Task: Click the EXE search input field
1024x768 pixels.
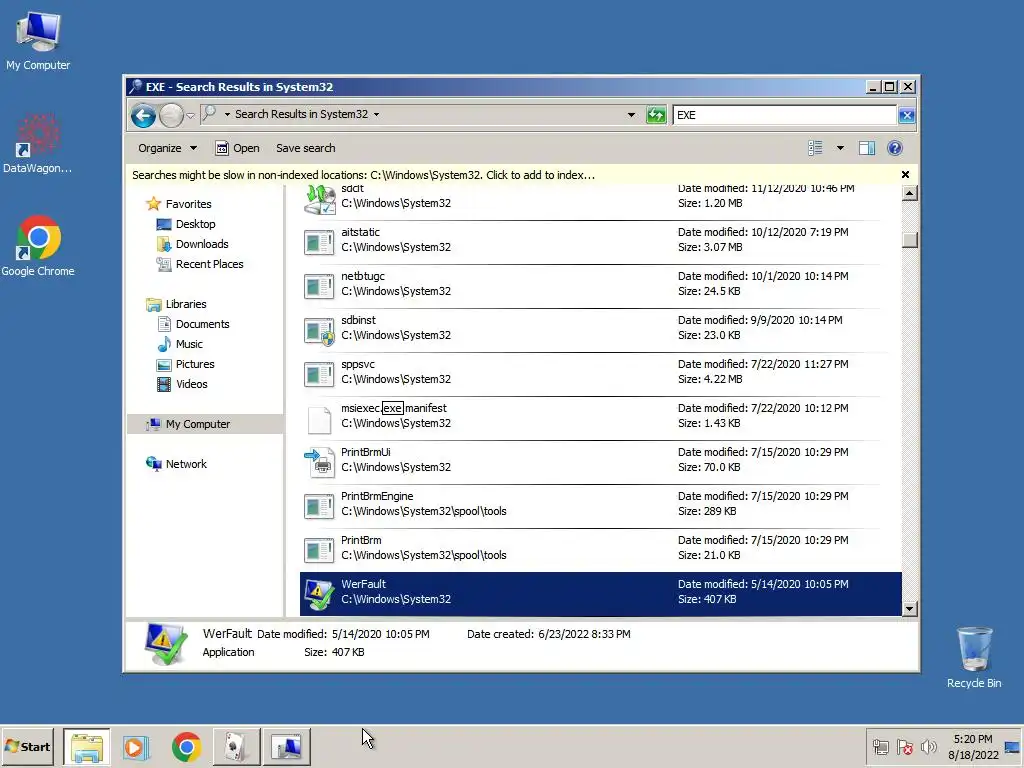Action: 784,115
